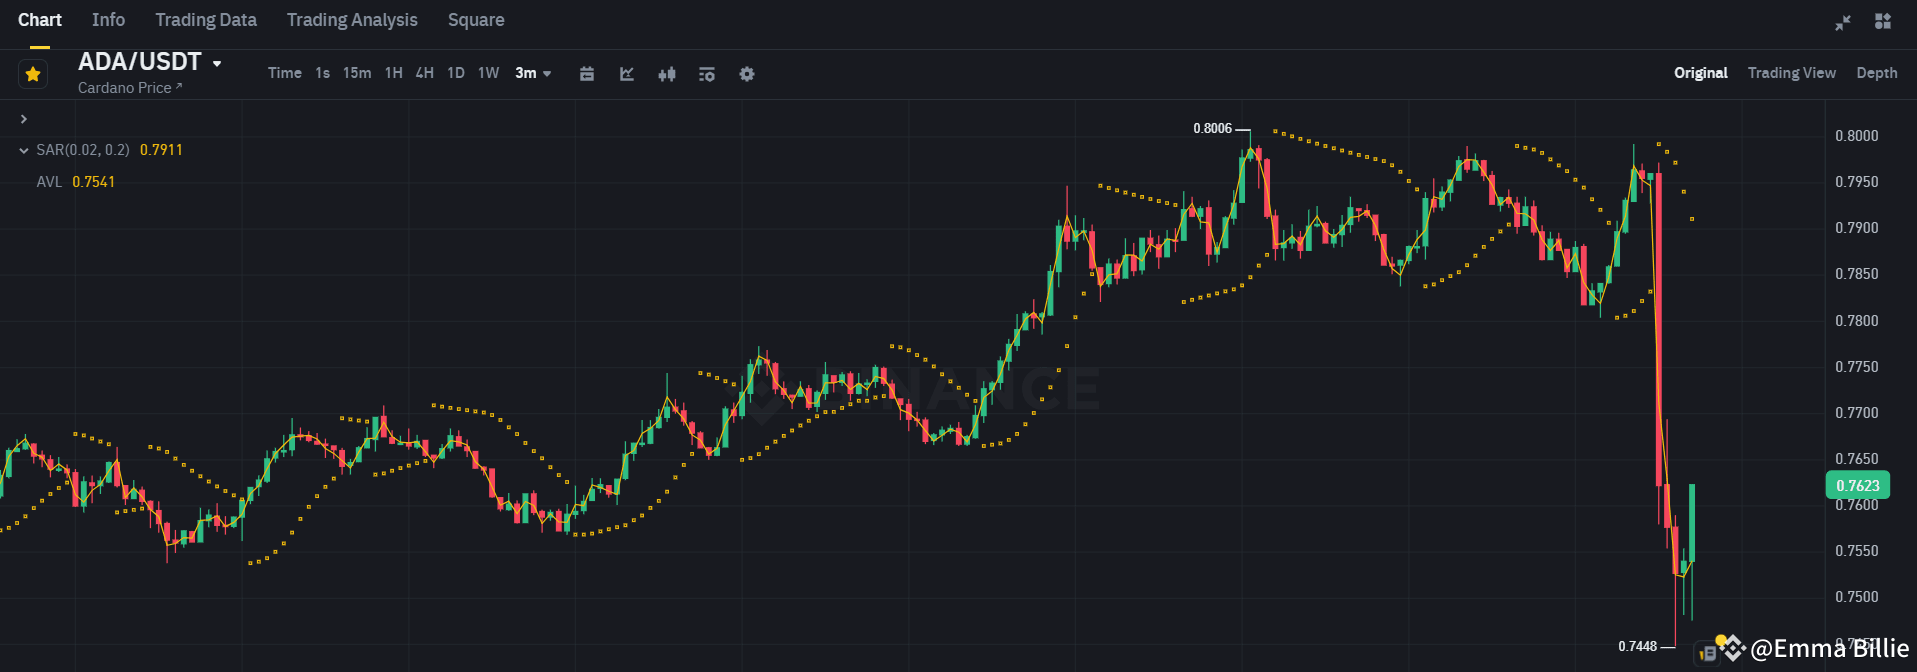Image resolution: width=1917 pixels, height=672 pixels.
Task: Collapse the SAR indicator row chevron
Action: pyautogui.click(x=23, y=149)
